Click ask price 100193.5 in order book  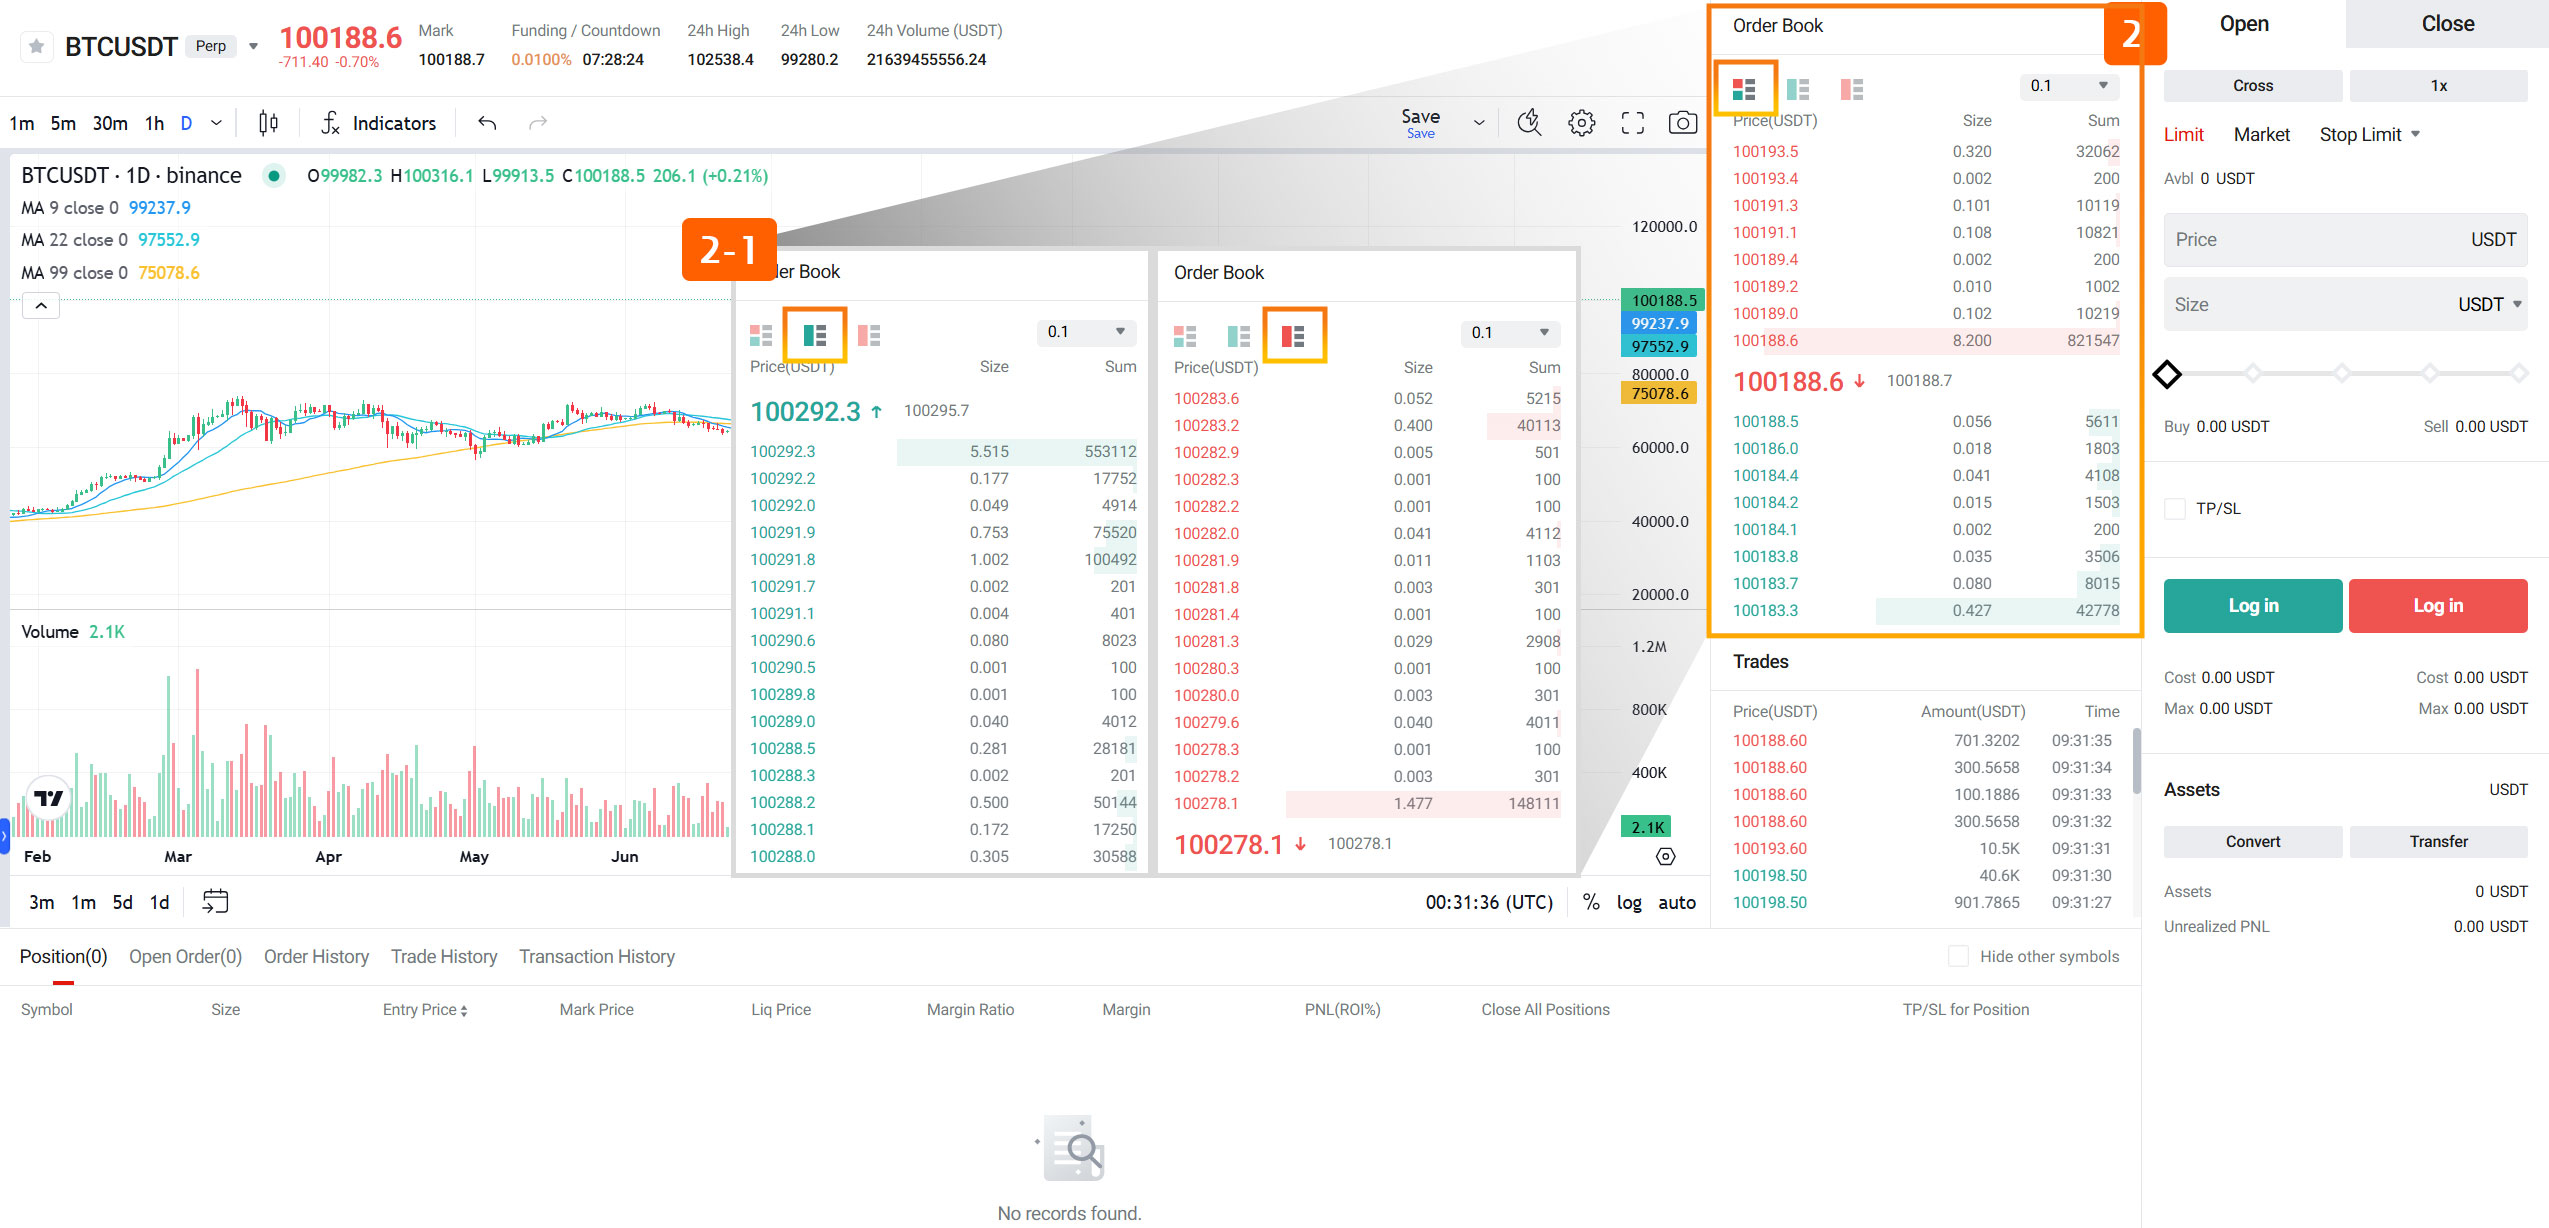pos(1765,152)
